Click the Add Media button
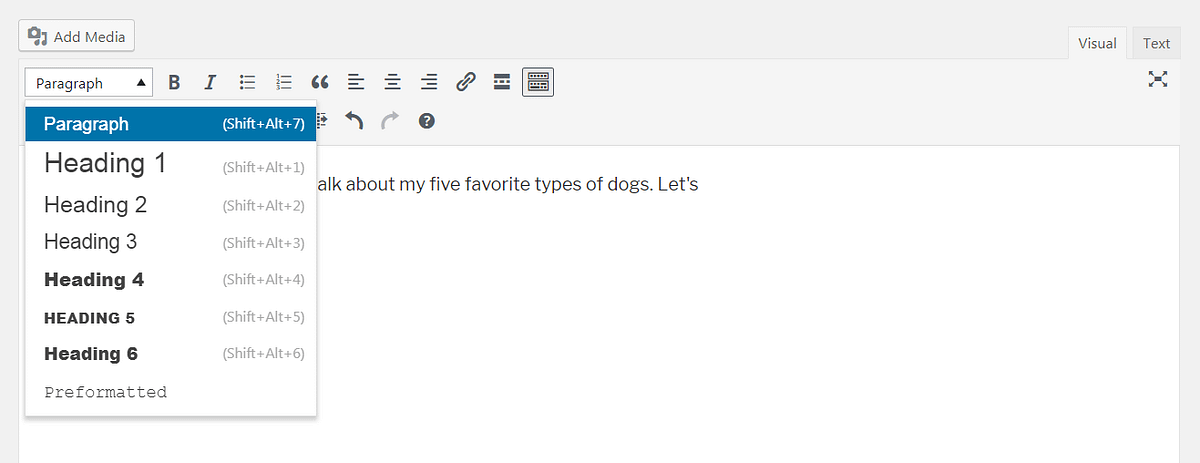Image resolution: width=1200 pixels, height=463 pixels. tap(77, 37)
